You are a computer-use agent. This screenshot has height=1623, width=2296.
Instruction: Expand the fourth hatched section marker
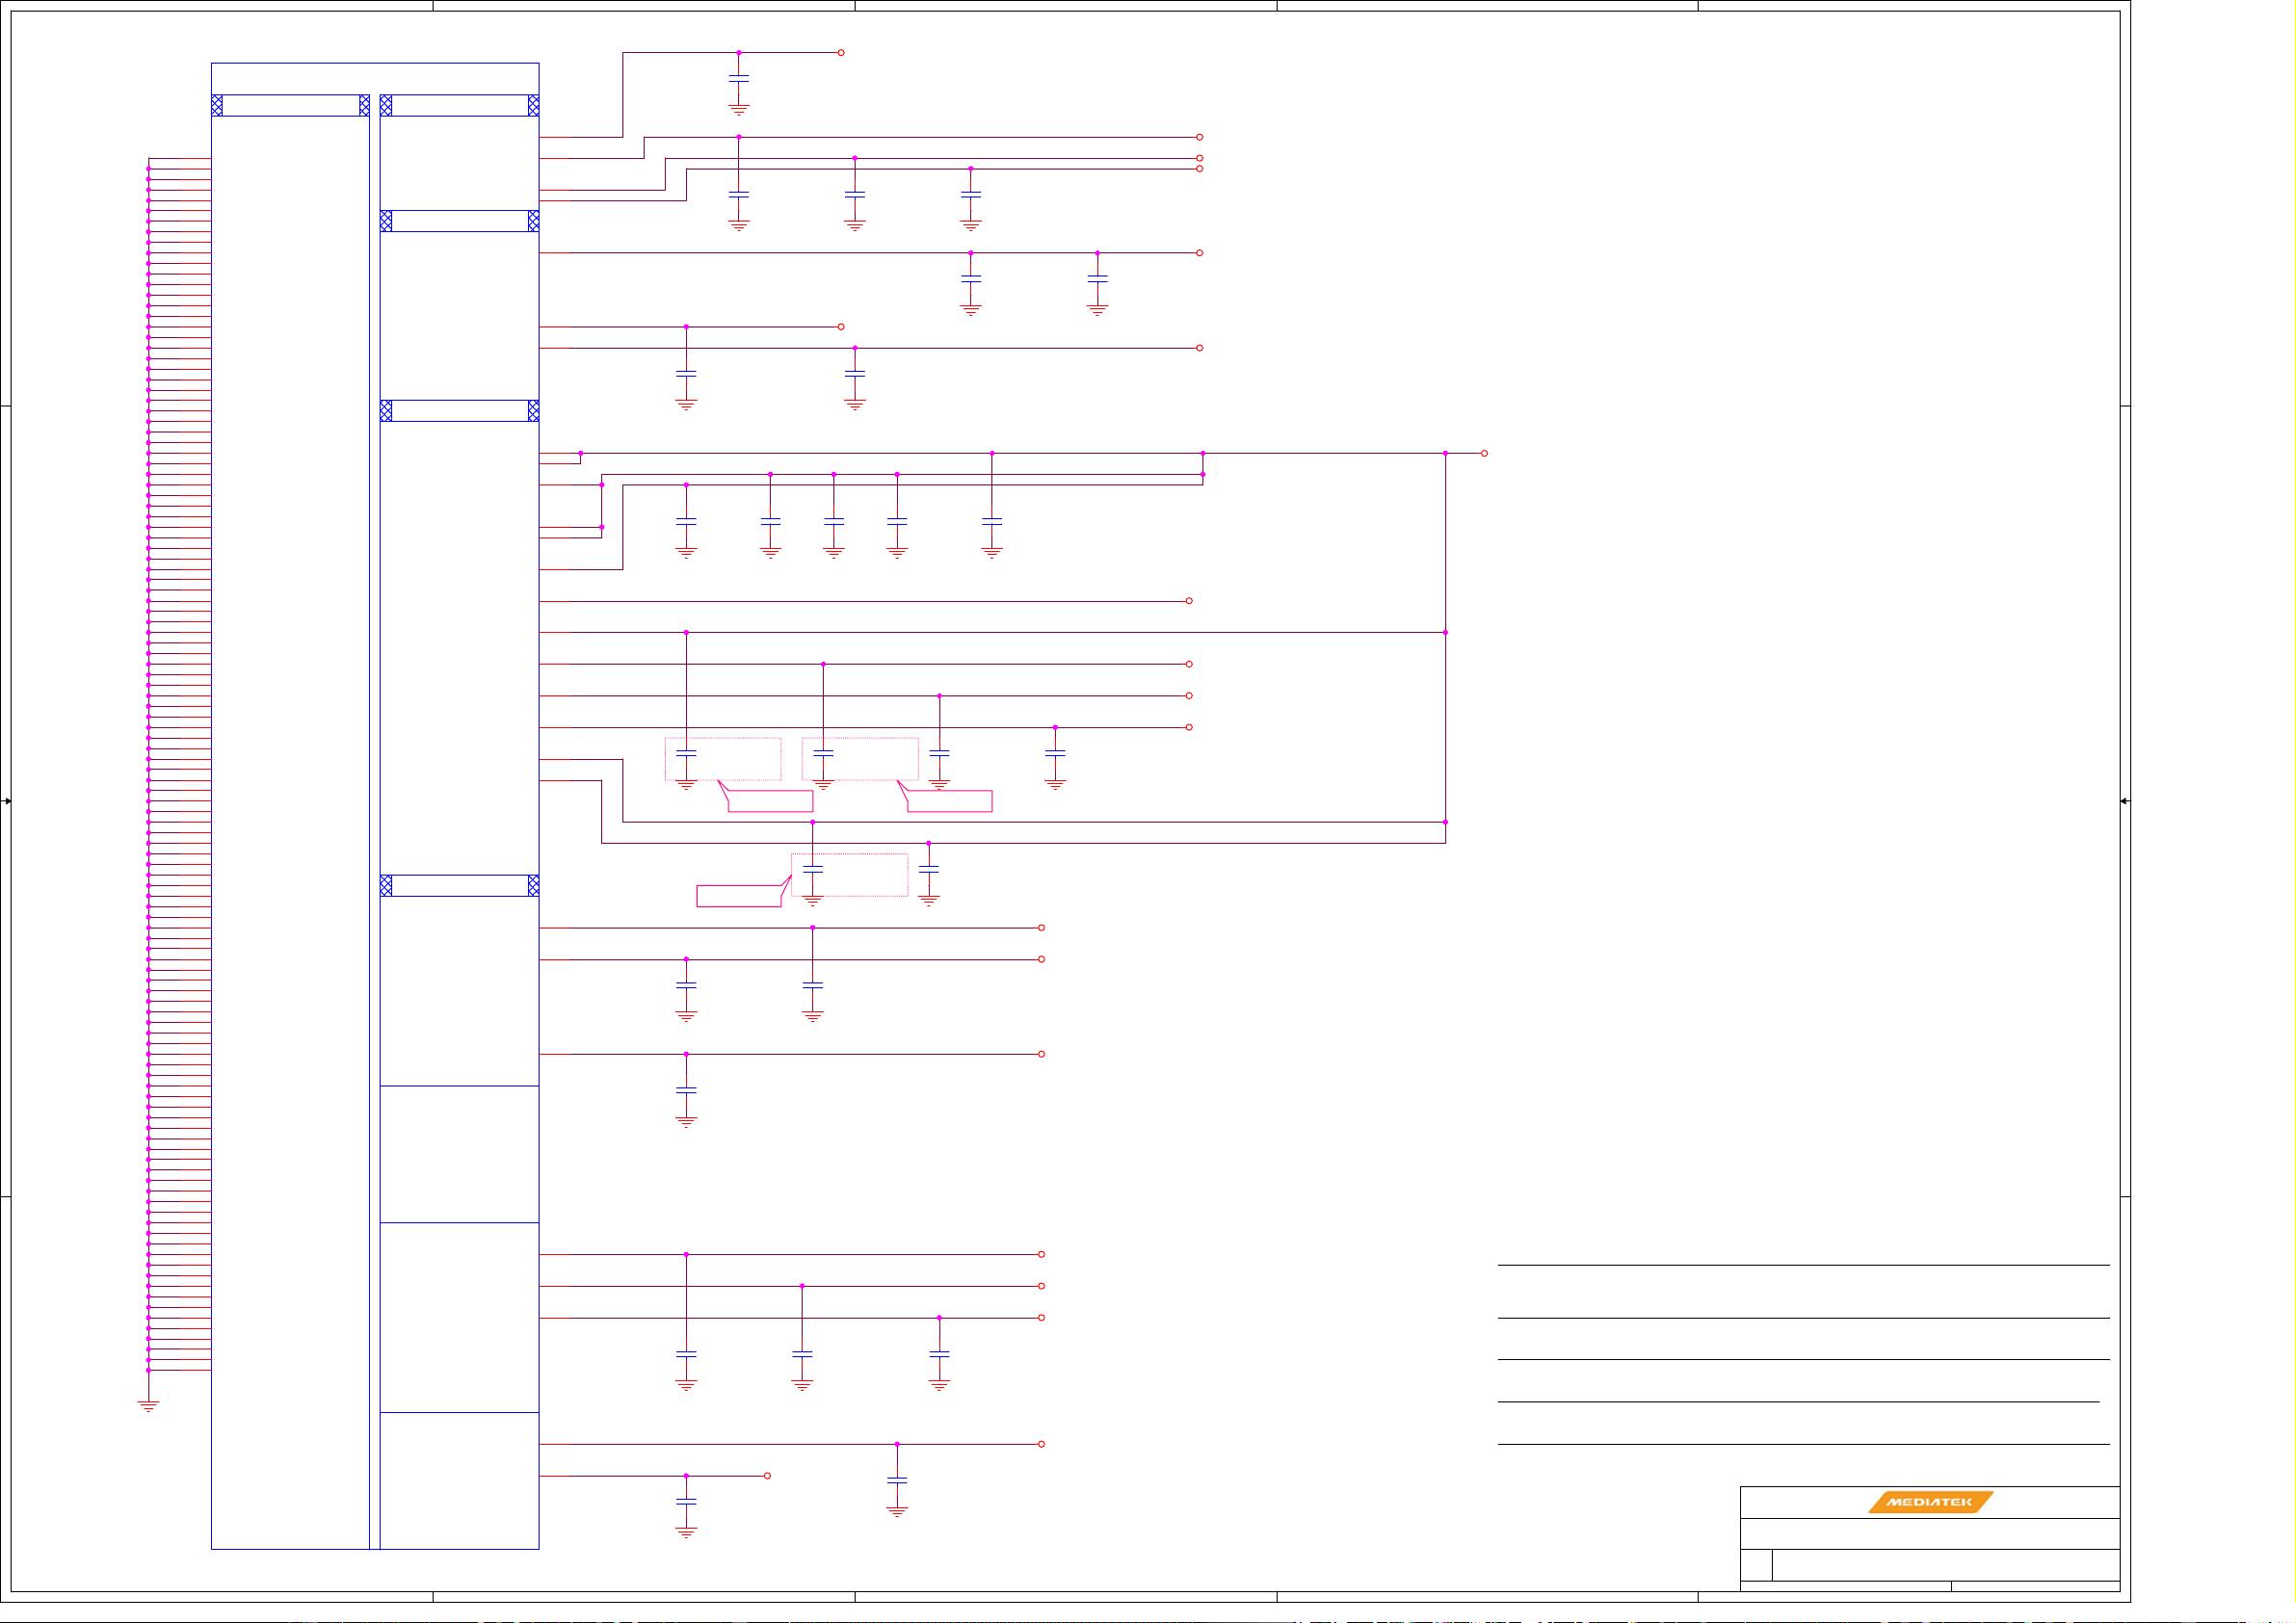[x=460, y=885]
